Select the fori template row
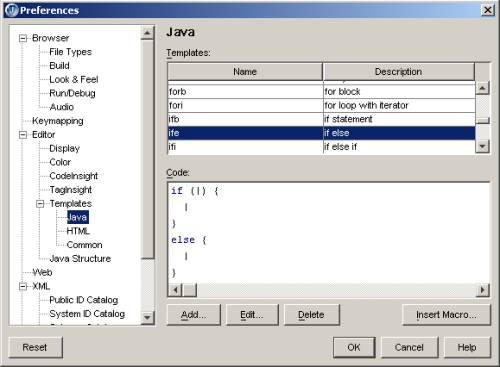The image size is (500, 367). [321, 106]
